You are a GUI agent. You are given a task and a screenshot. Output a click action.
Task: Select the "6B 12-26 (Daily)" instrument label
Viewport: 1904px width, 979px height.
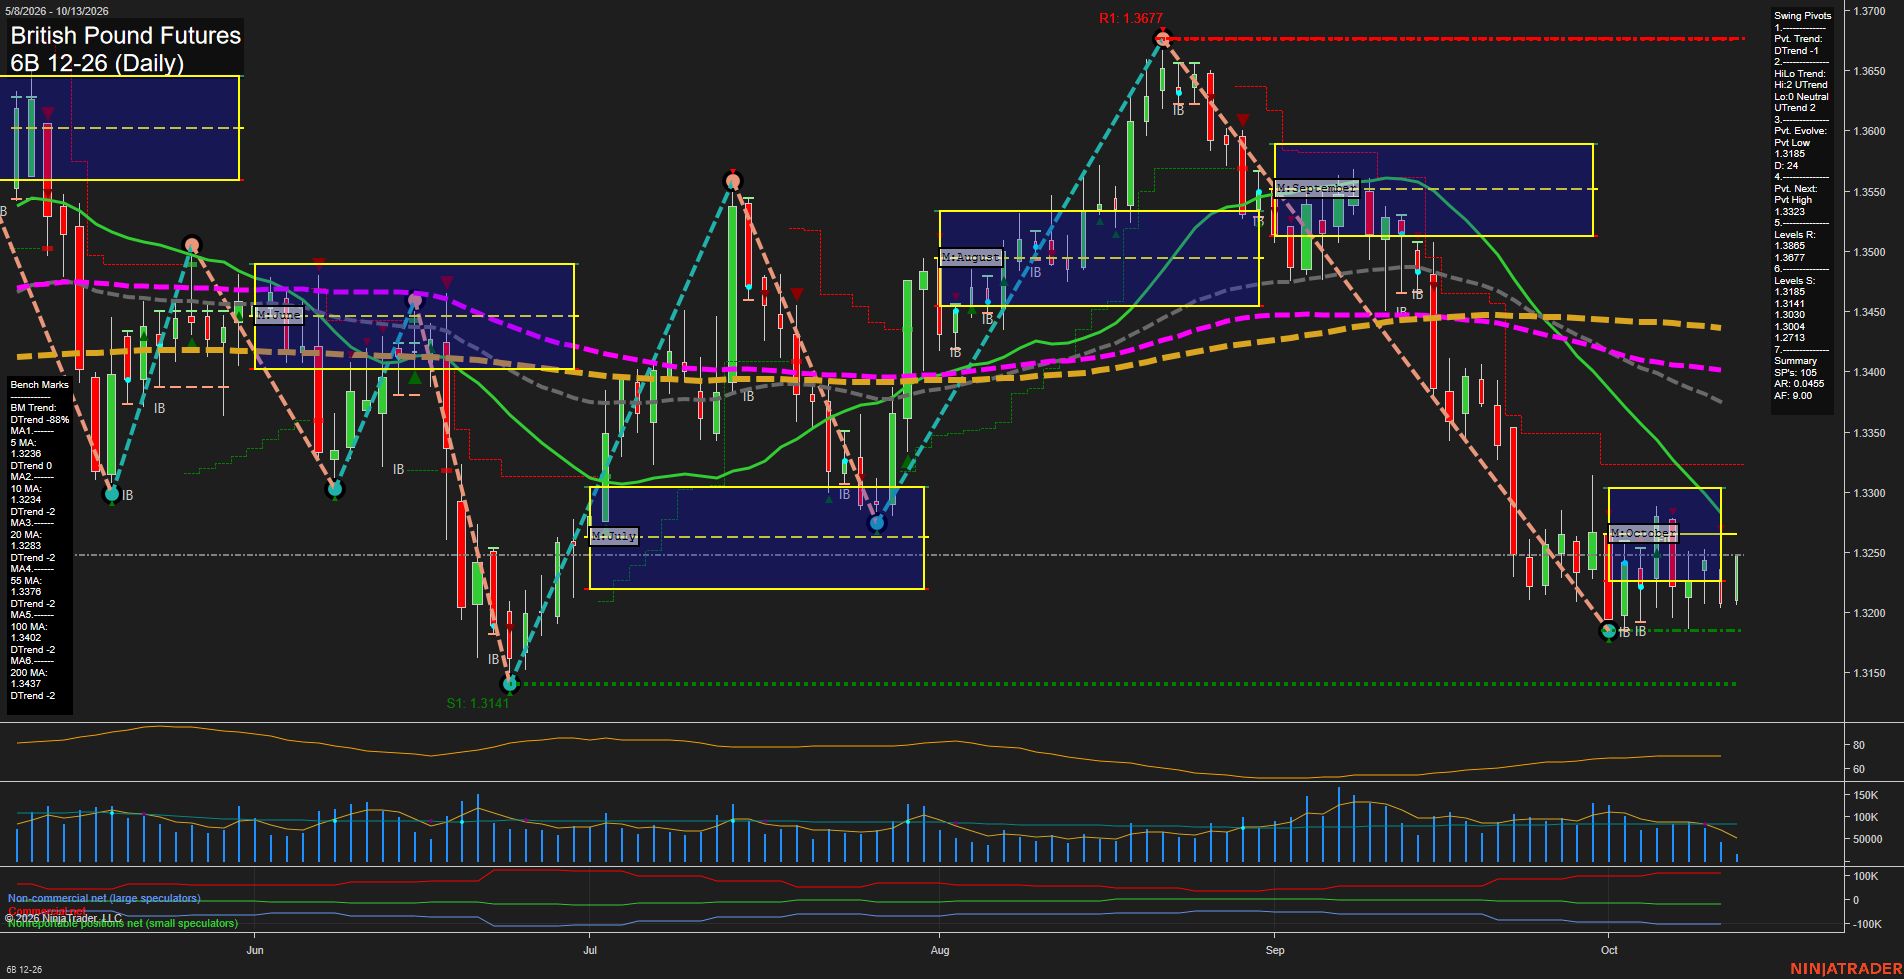(x=97, y=63)
